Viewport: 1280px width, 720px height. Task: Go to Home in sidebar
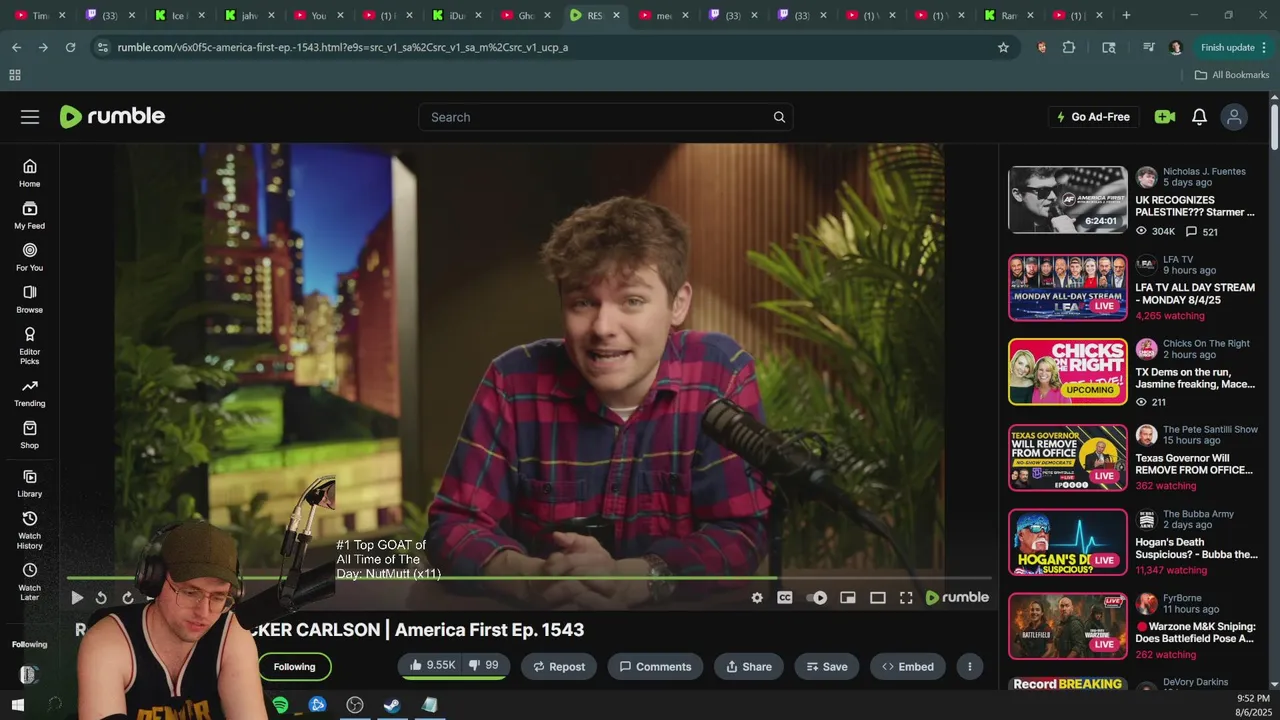(29, 173)
